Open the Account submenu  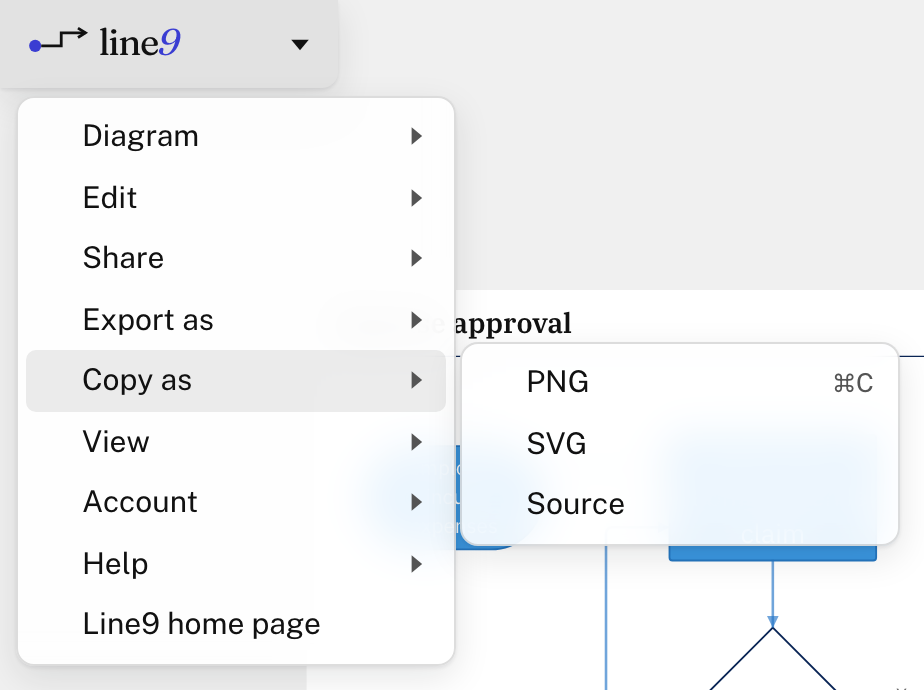tap(236, 502)
